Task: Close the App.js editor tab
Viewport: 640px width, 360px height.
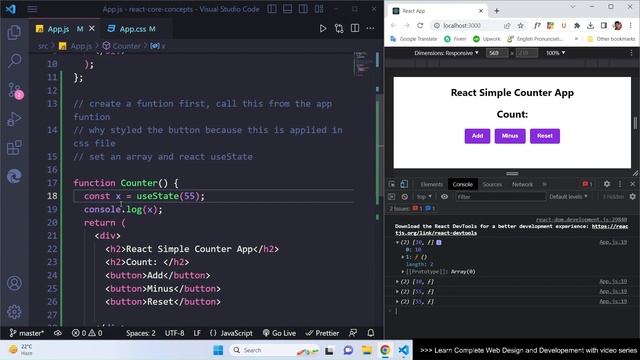Action: (x=92, y=29)
